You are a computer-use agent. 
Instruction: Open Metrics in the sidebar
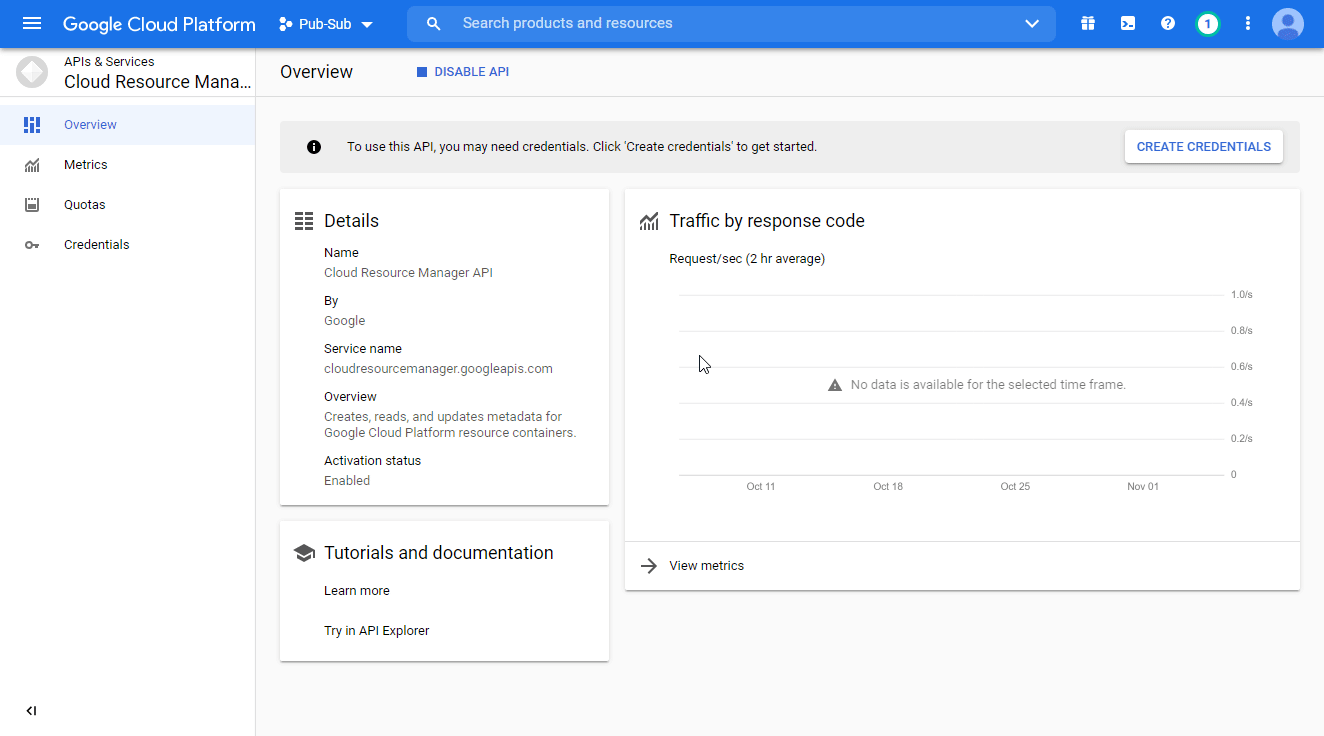point(127,165)
